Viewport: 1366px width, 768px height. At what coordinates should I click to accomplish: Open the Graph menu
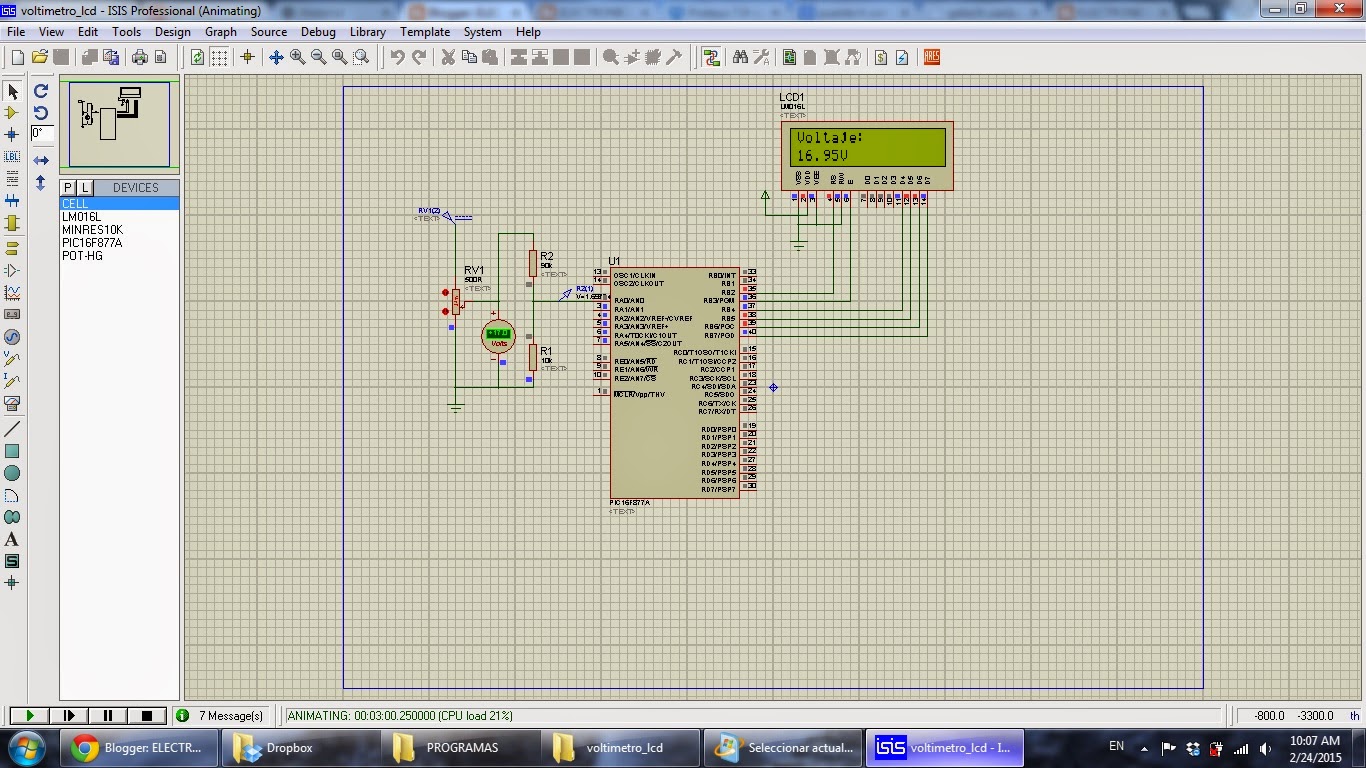(x=221, y=32)
